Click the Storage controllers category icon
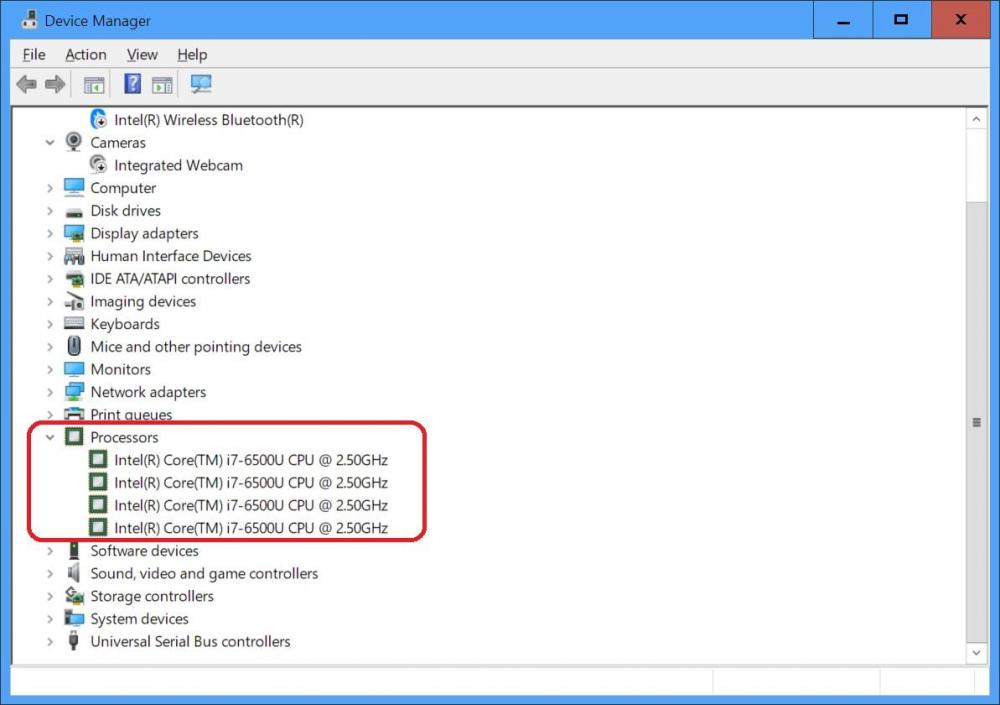This screenshot has height=705, width=1000. (x=74, y=596)
